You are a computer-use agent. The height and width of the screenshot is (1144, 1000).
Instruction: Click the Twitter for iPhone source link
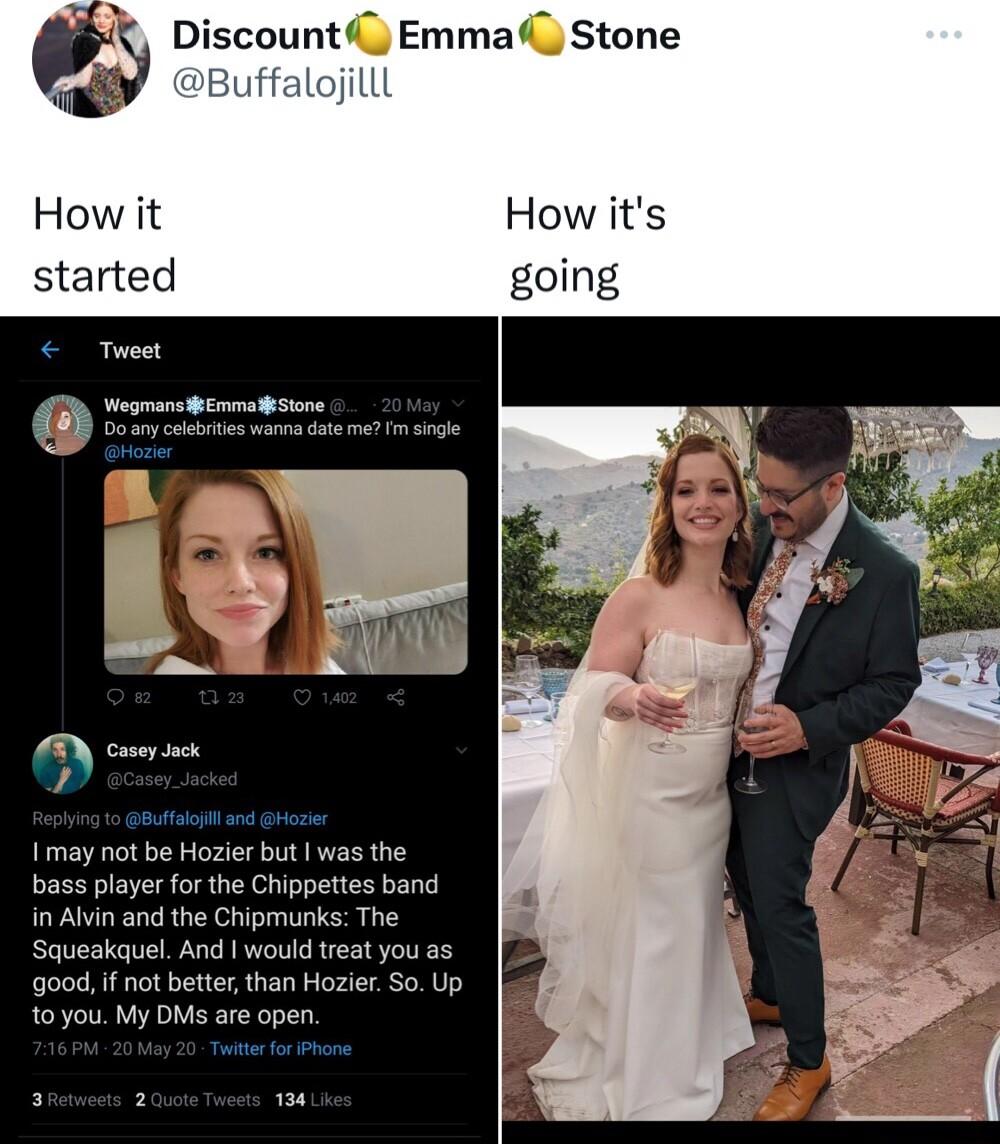[281, 1048]
